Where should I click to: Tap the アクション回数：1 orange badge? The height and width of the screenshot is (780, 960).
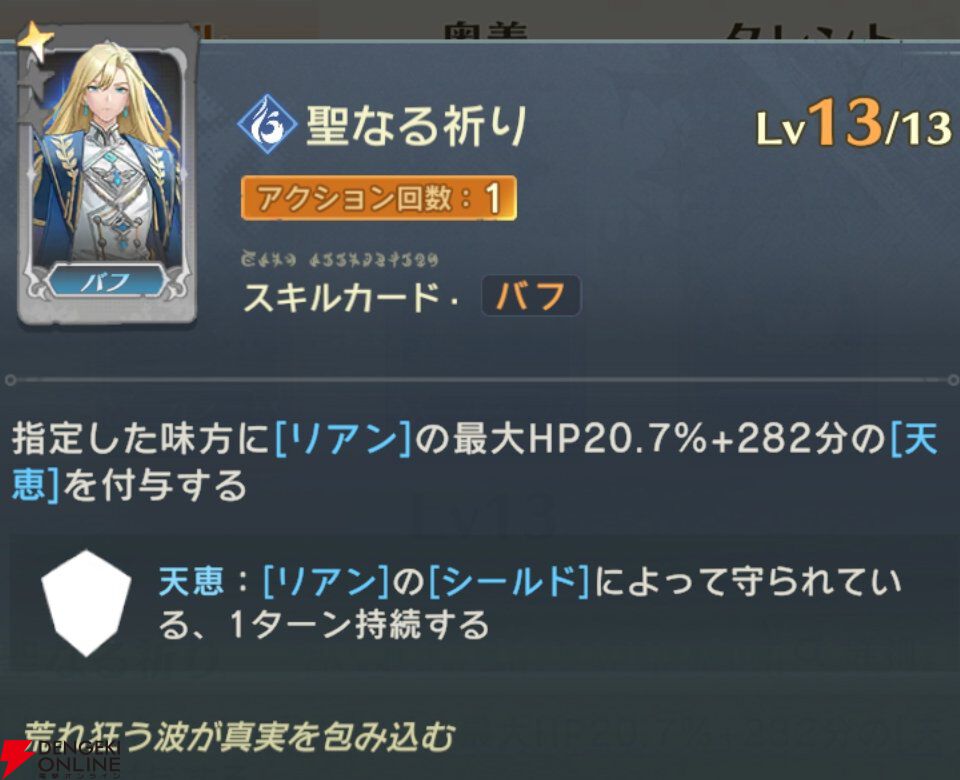pyautogui.click(x=379, y=198)
